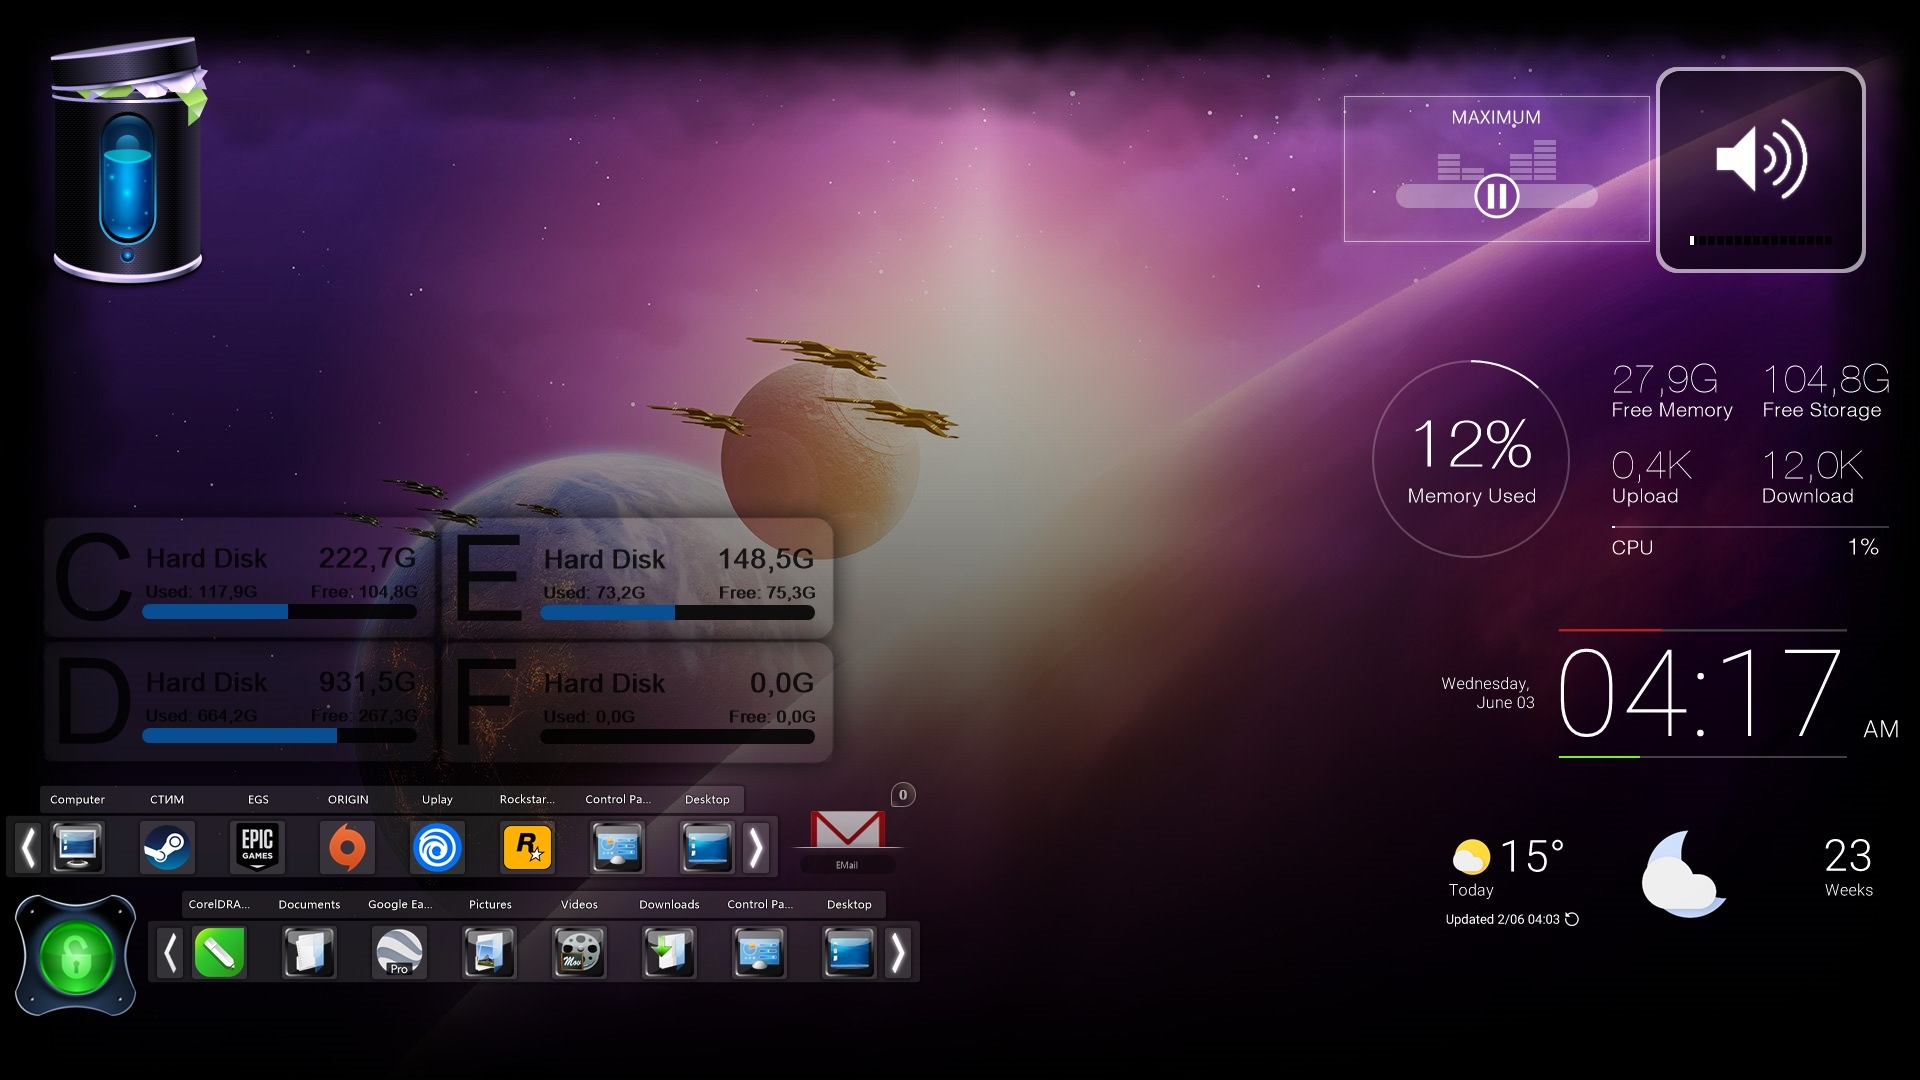Open Google Earth Pro icon
Image resolution: width=1920 pixels, height=1080 pixels.
tap(399, 952)
